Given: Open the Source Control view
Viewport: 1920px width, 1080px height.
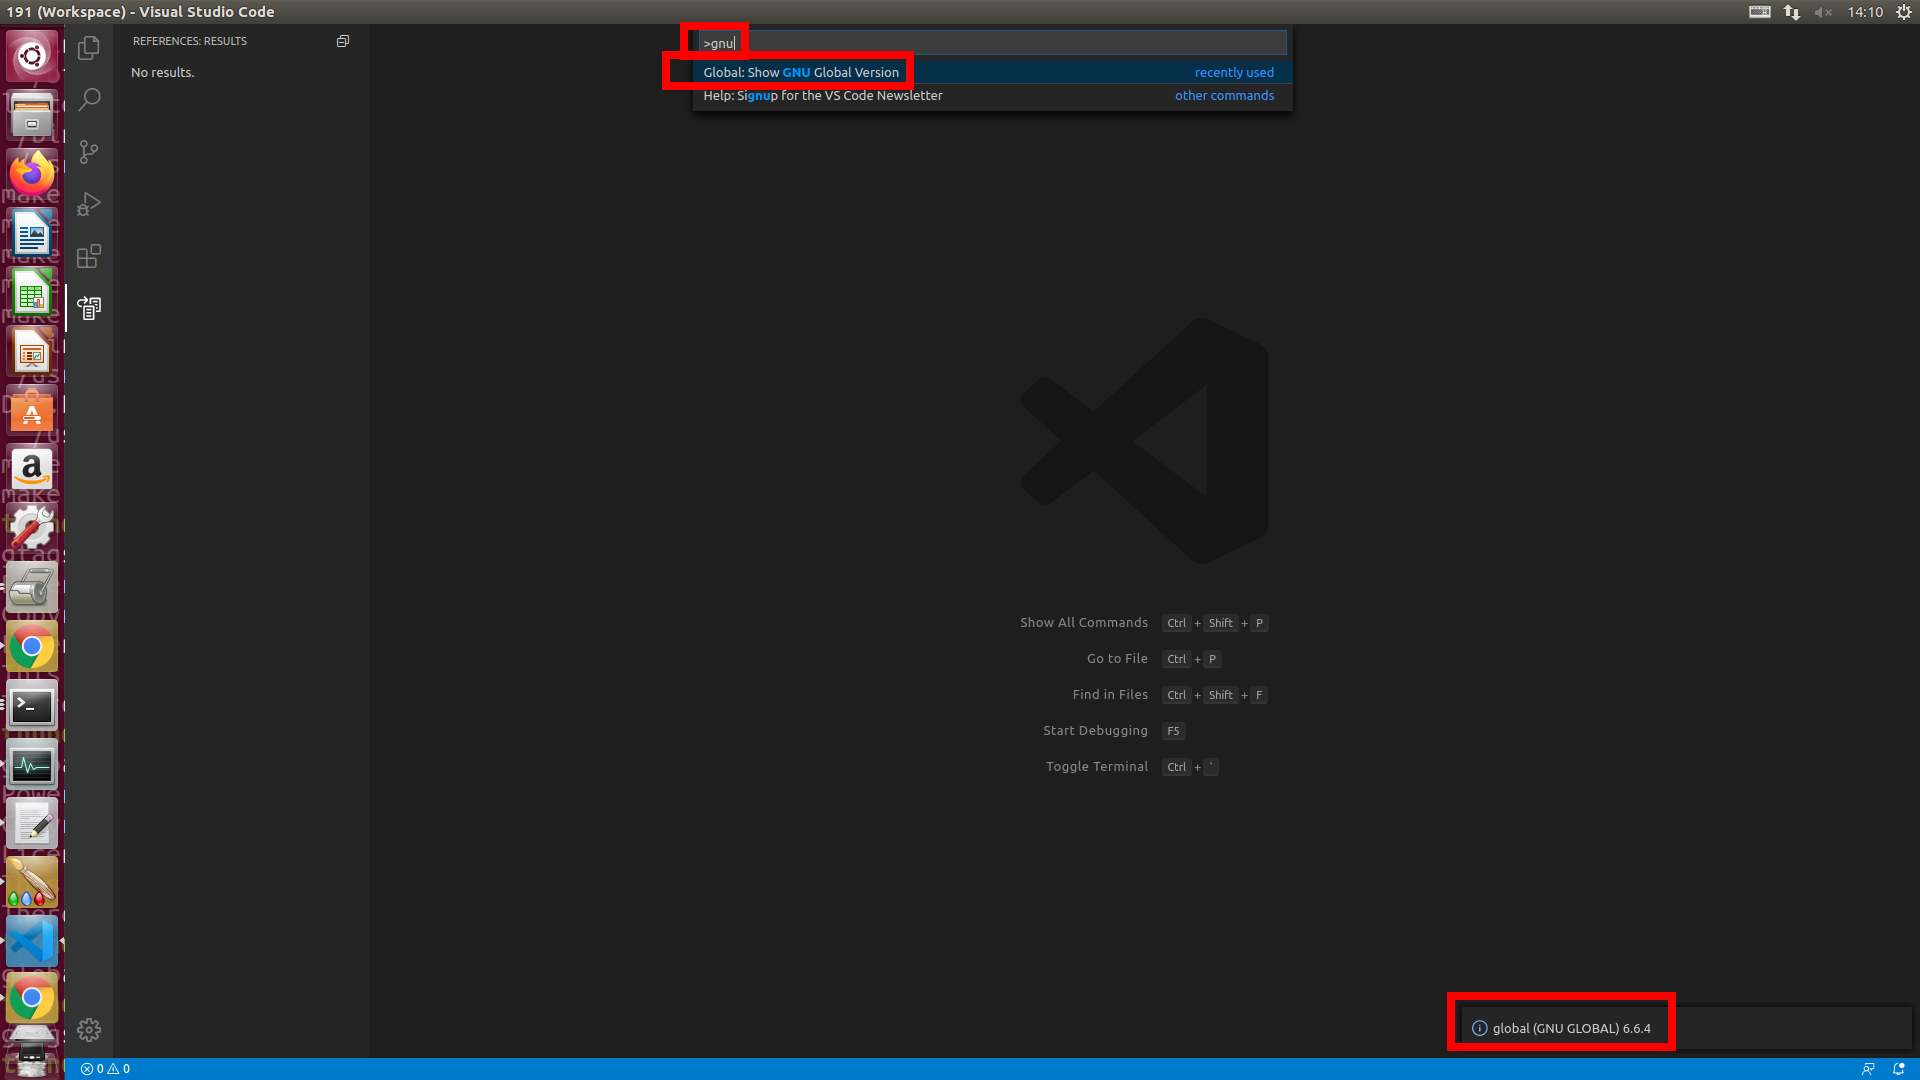Looking at the screenshot, I should point(89,152).
